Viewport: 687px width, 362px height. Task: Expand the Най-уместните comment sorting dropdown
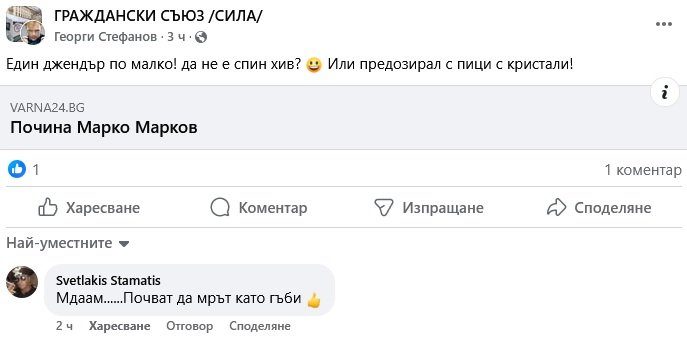point(67,243)
